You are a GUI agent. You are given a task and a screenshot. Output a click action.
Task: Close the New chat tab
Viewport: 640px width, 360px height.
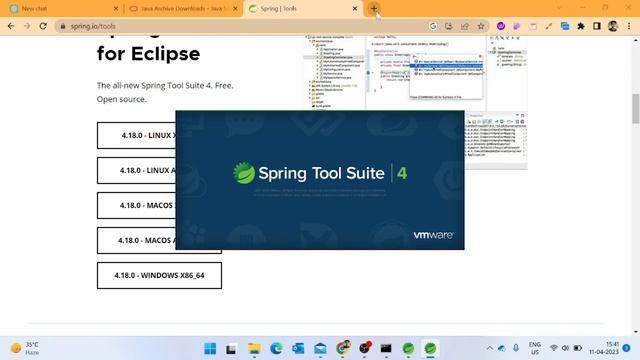click(x=116, y=9)
